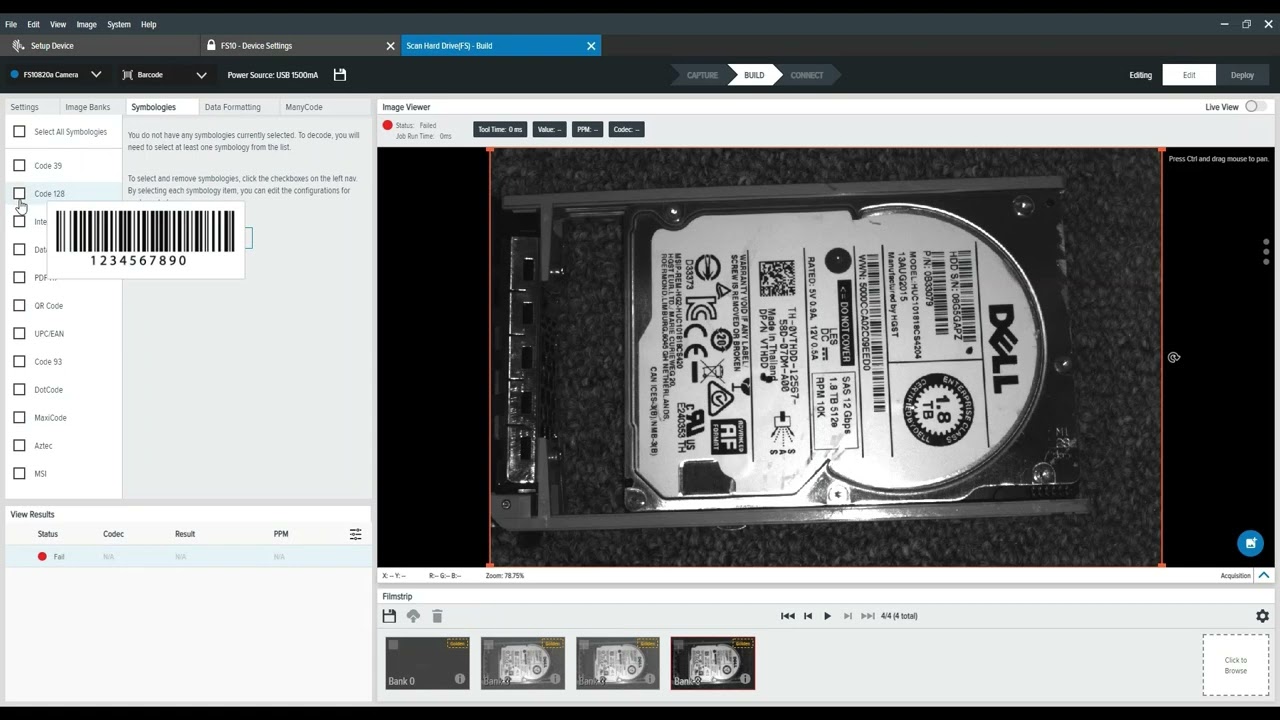
Task: Step to the previous filmstrip image
Action: (808, 616)
